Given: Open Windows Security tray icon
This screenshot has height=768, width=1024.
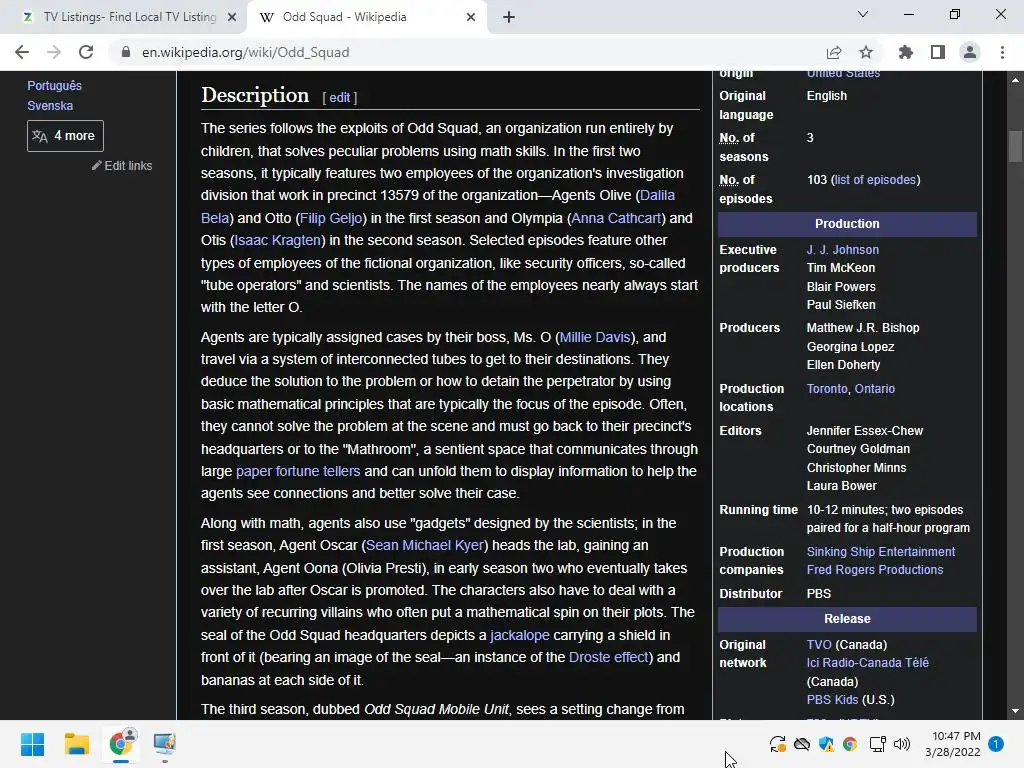Looking at the screenshot, I should 826,744.
